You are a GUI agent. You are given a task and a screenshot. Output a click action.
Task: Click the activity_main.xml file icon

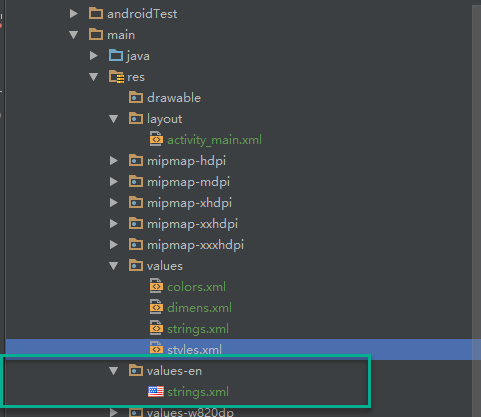156,139
